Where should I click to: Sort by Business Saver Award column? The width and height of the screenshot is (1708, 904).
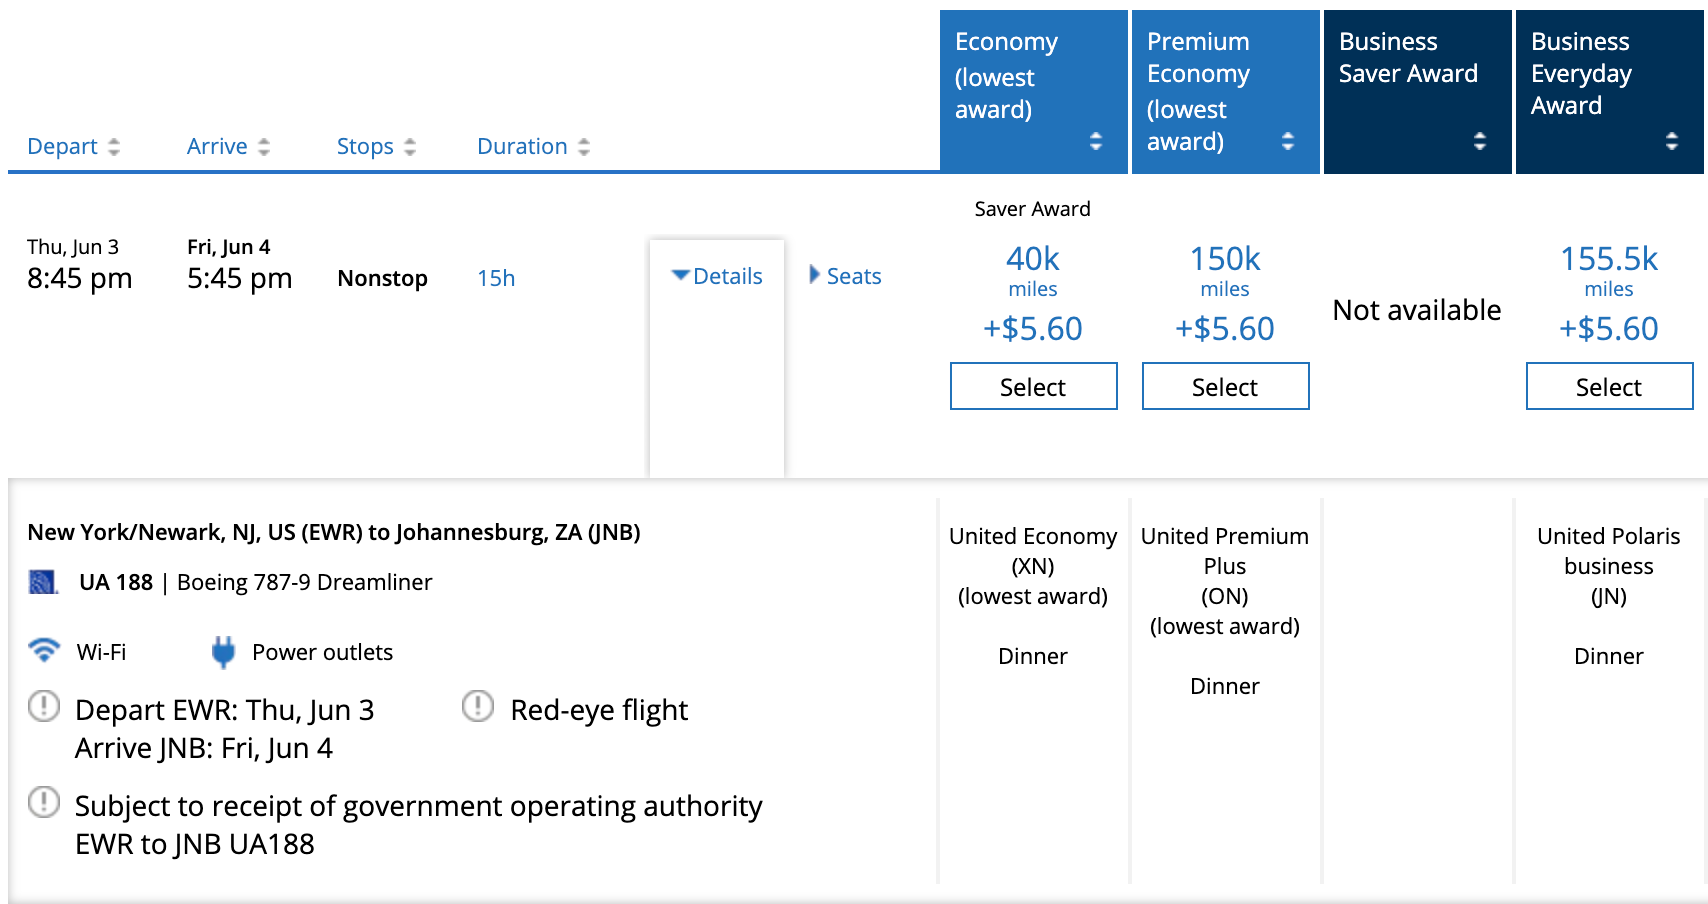tap(1480, 141)
